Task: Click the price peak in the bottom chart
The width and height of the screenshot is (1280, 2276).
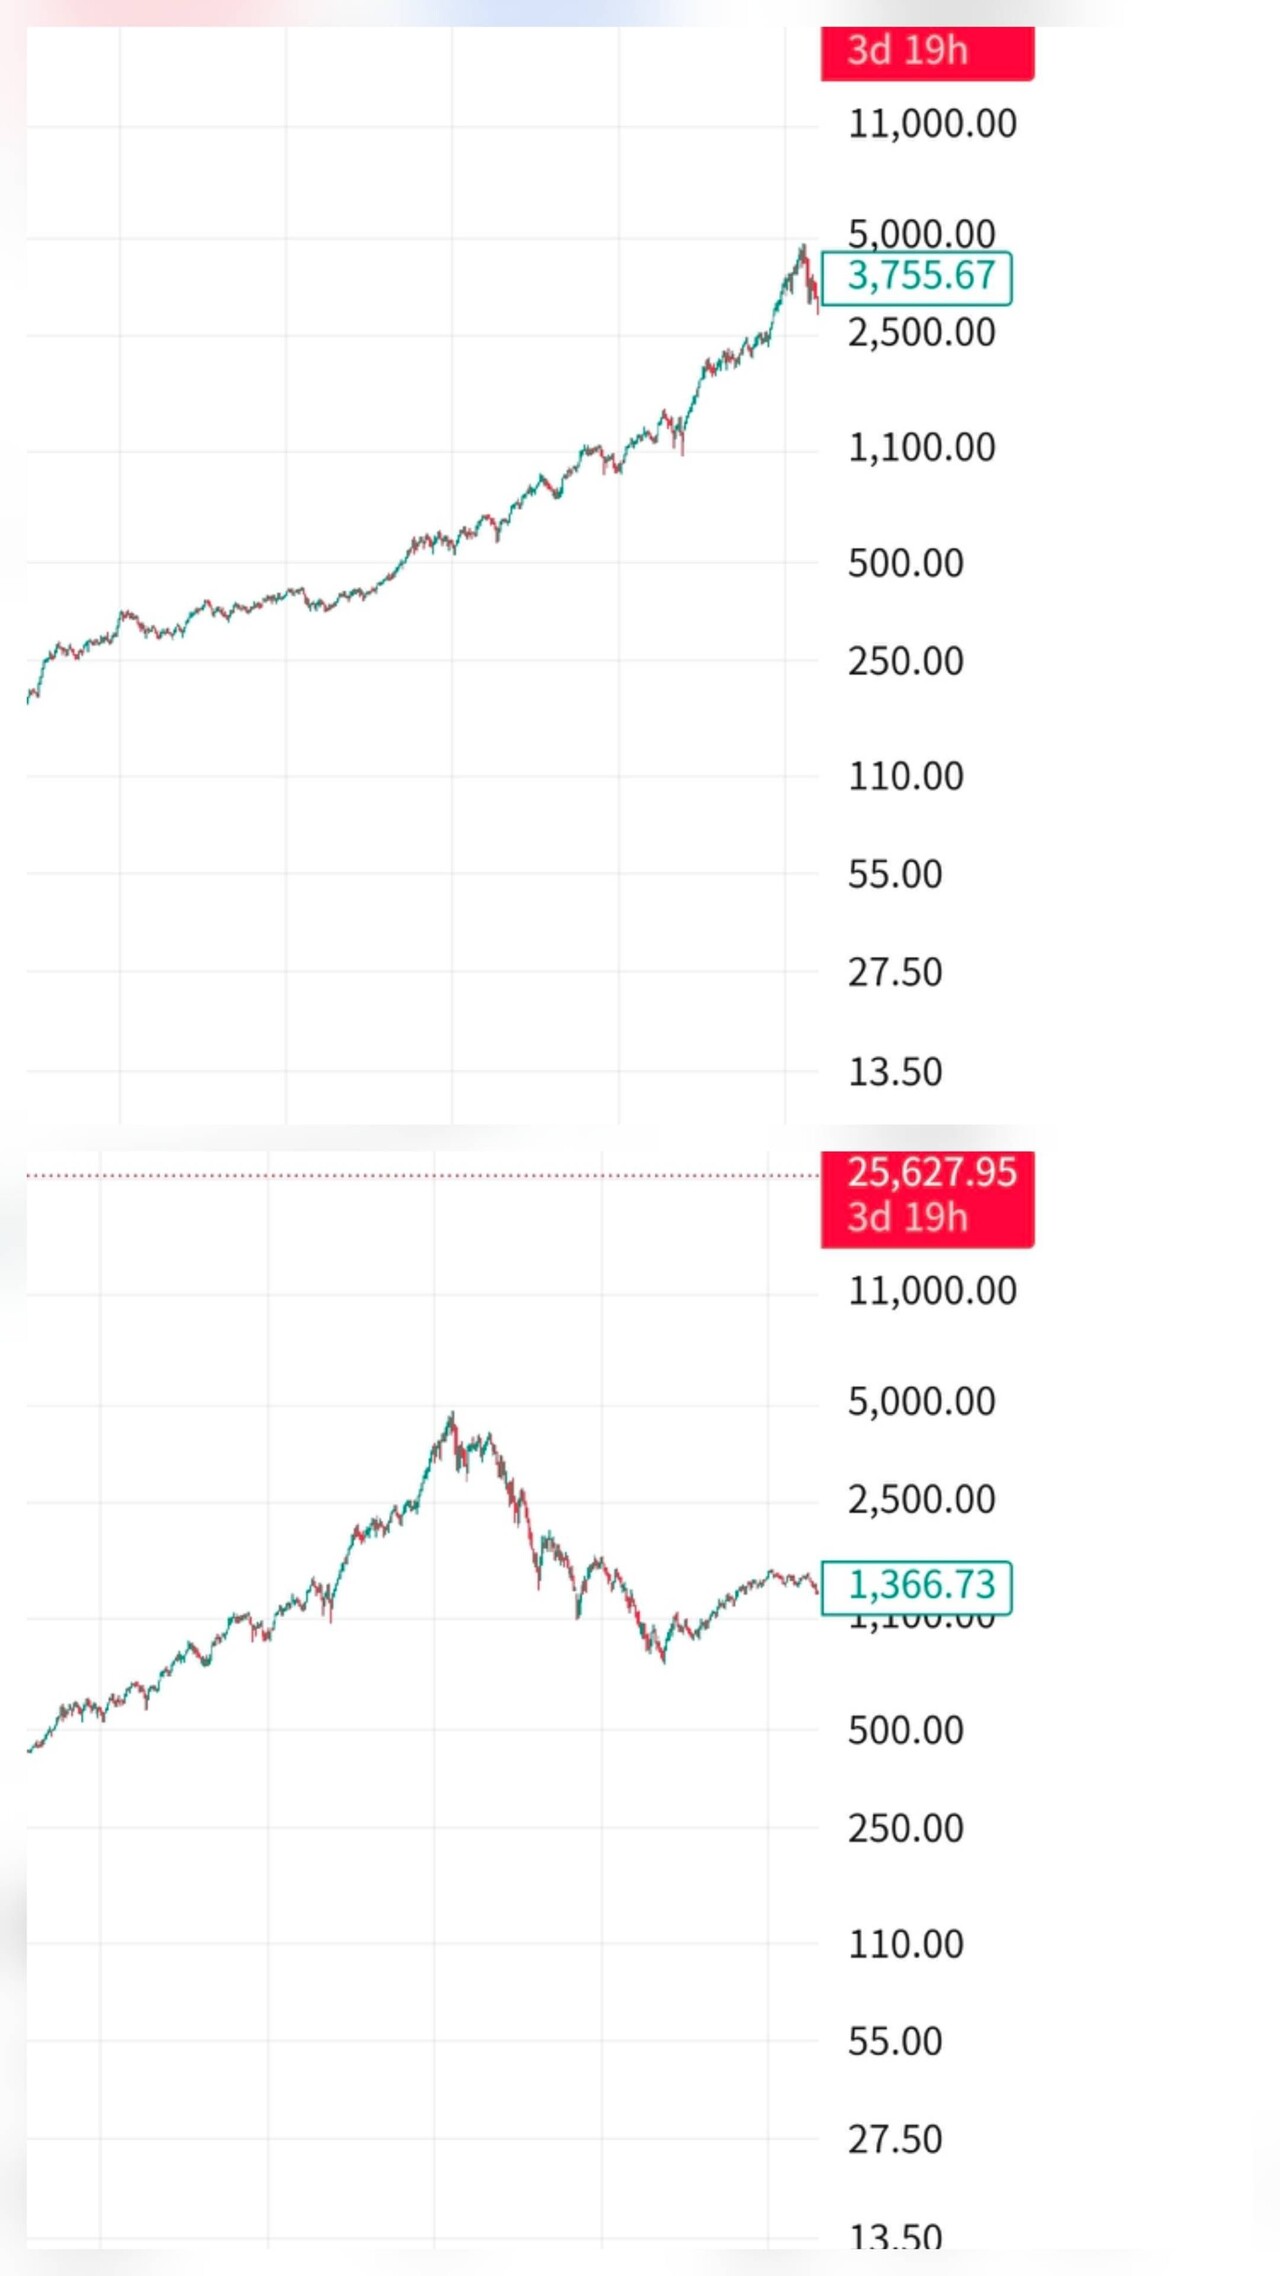Action: coord(452,1415)
